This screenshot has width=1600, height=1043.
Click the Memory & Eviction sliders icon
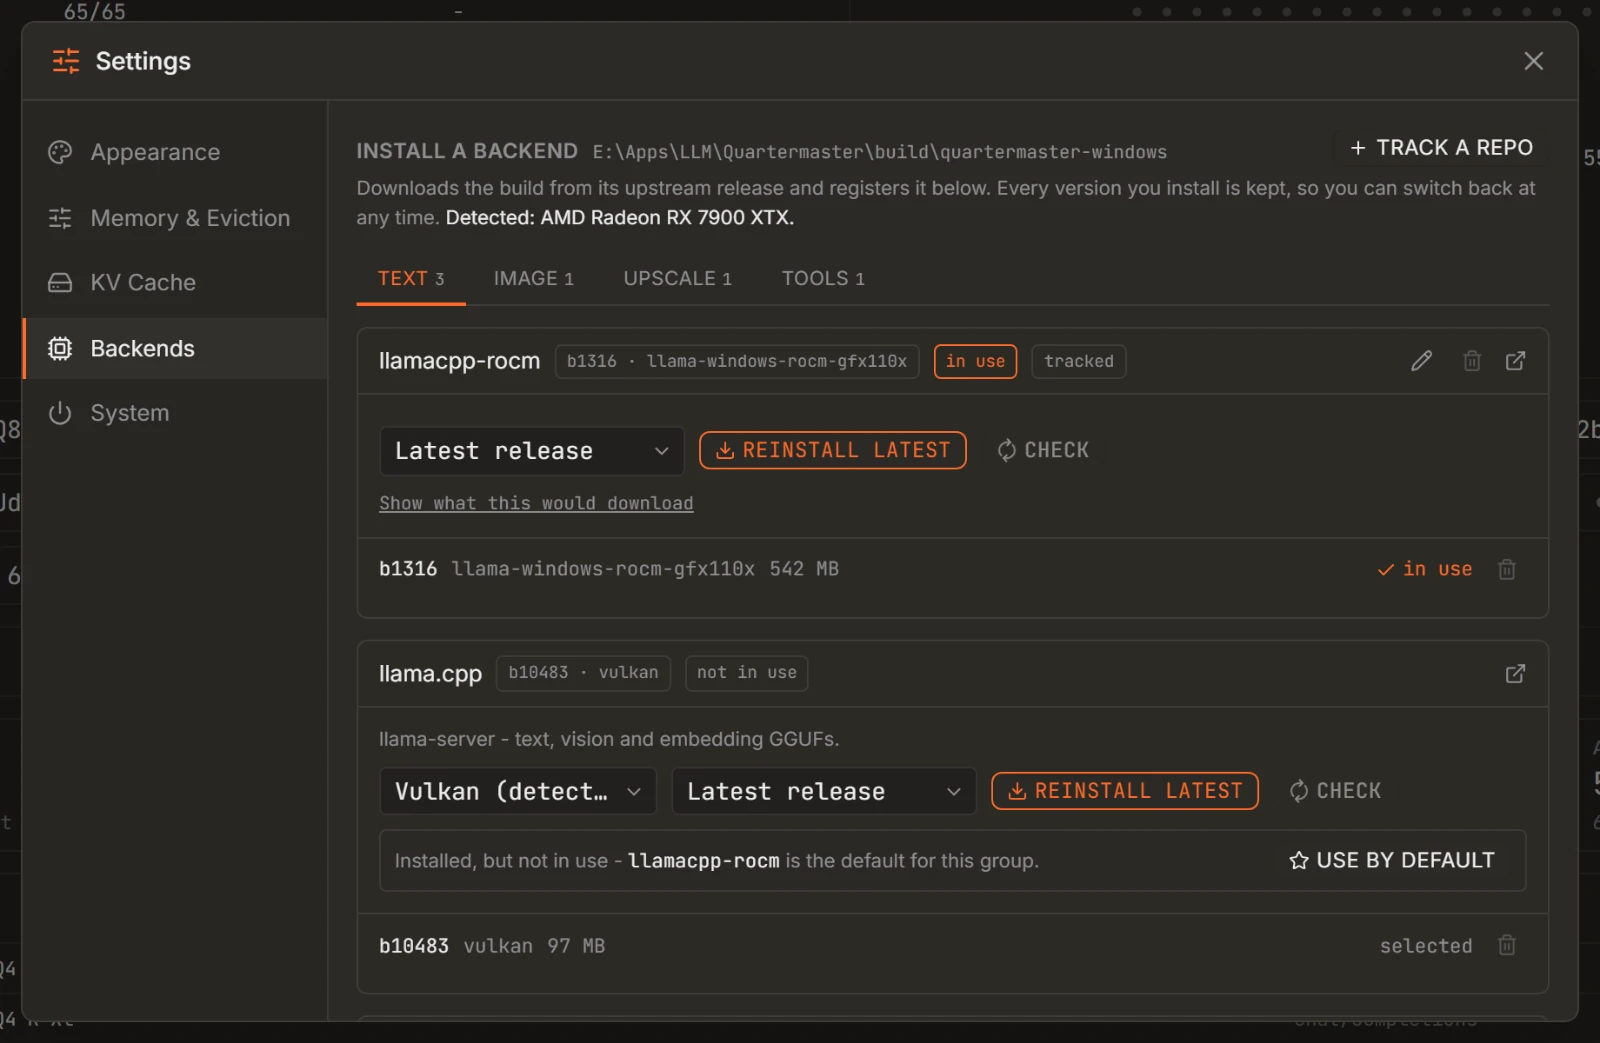(60, 218)
